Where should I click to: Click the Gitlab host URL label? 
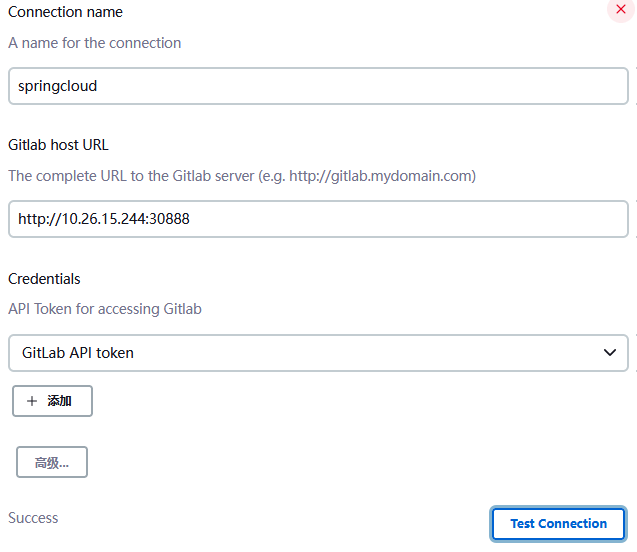pos(58,145)
